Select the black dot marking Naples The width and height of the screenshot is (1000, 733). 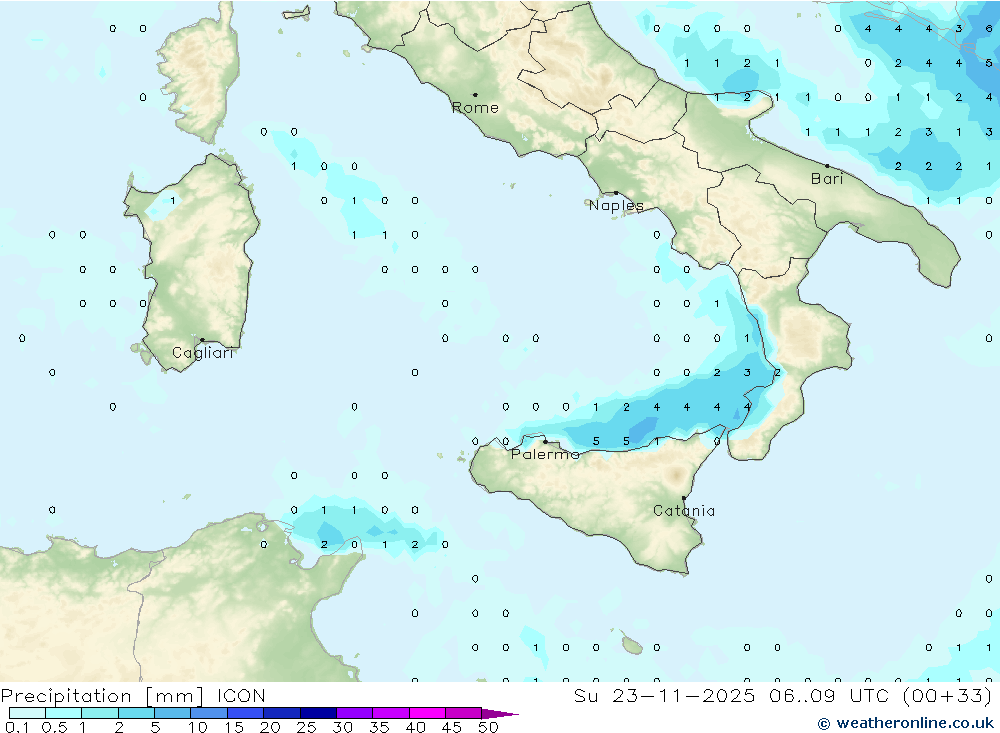coord(616,193)
